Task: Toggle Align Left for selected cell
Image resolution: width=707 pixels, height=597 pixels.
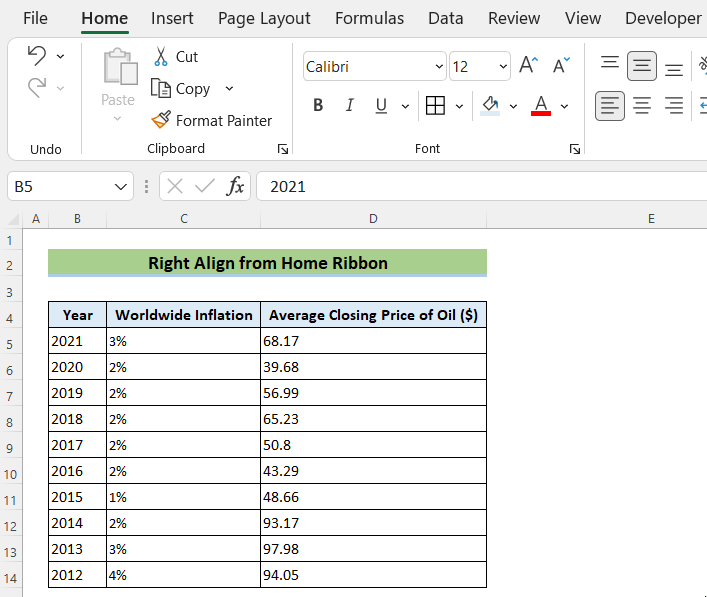Action: click(609, 105)
